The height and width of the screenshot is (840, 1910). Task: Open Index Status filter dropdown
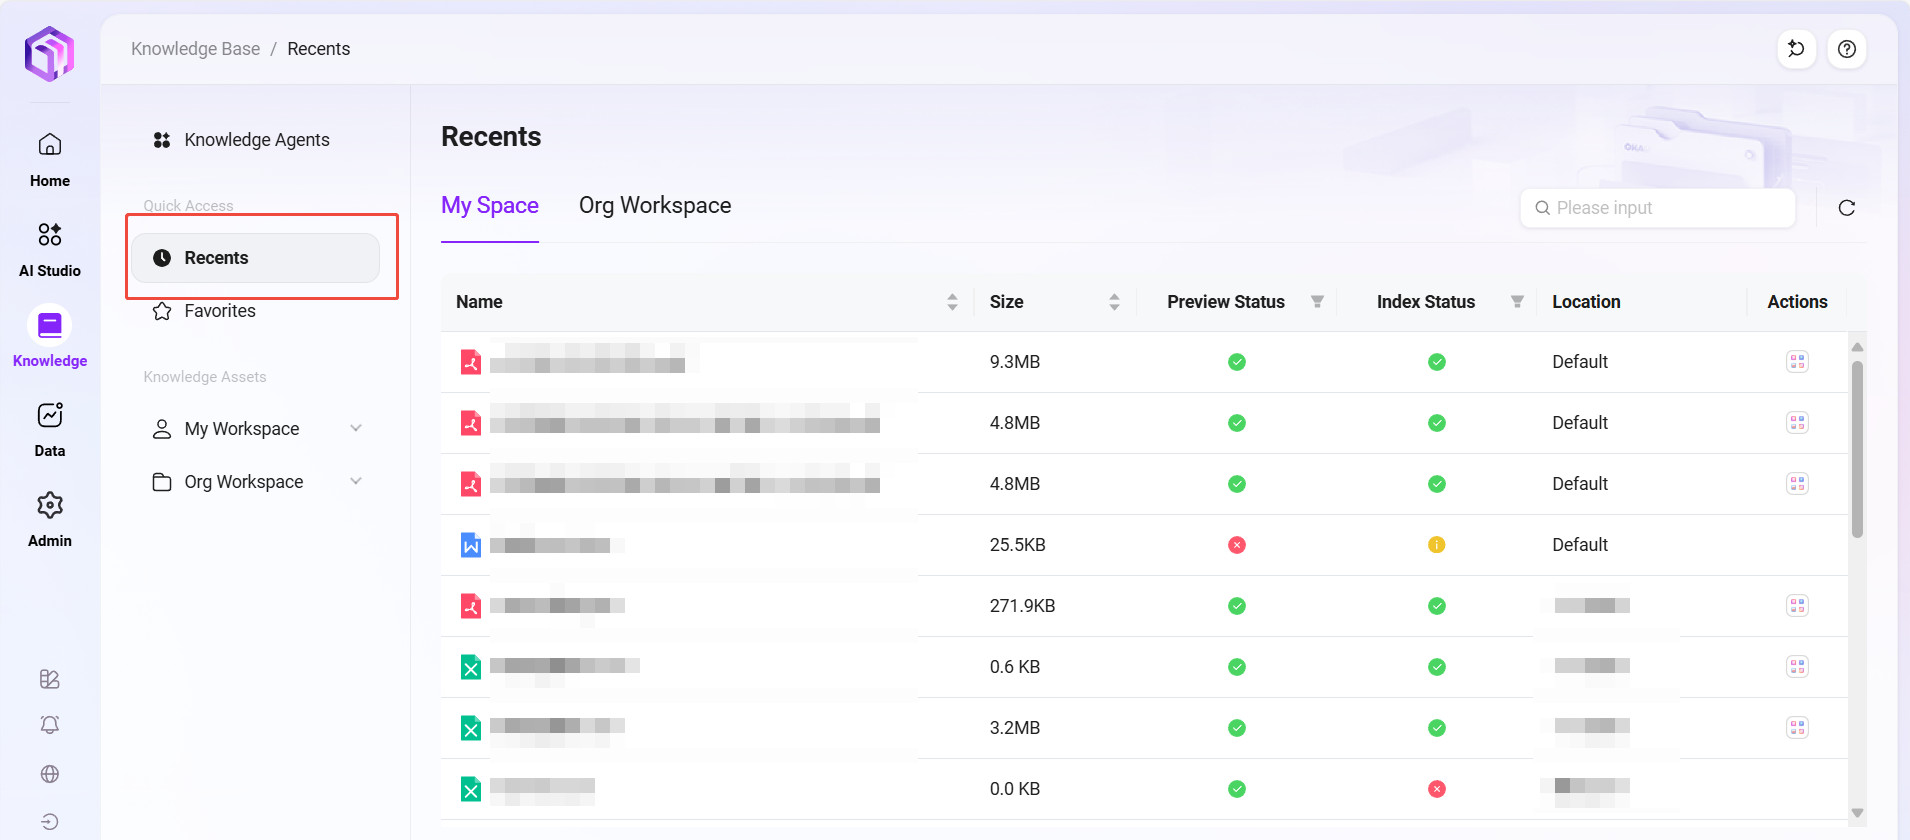click(1517, 302)
